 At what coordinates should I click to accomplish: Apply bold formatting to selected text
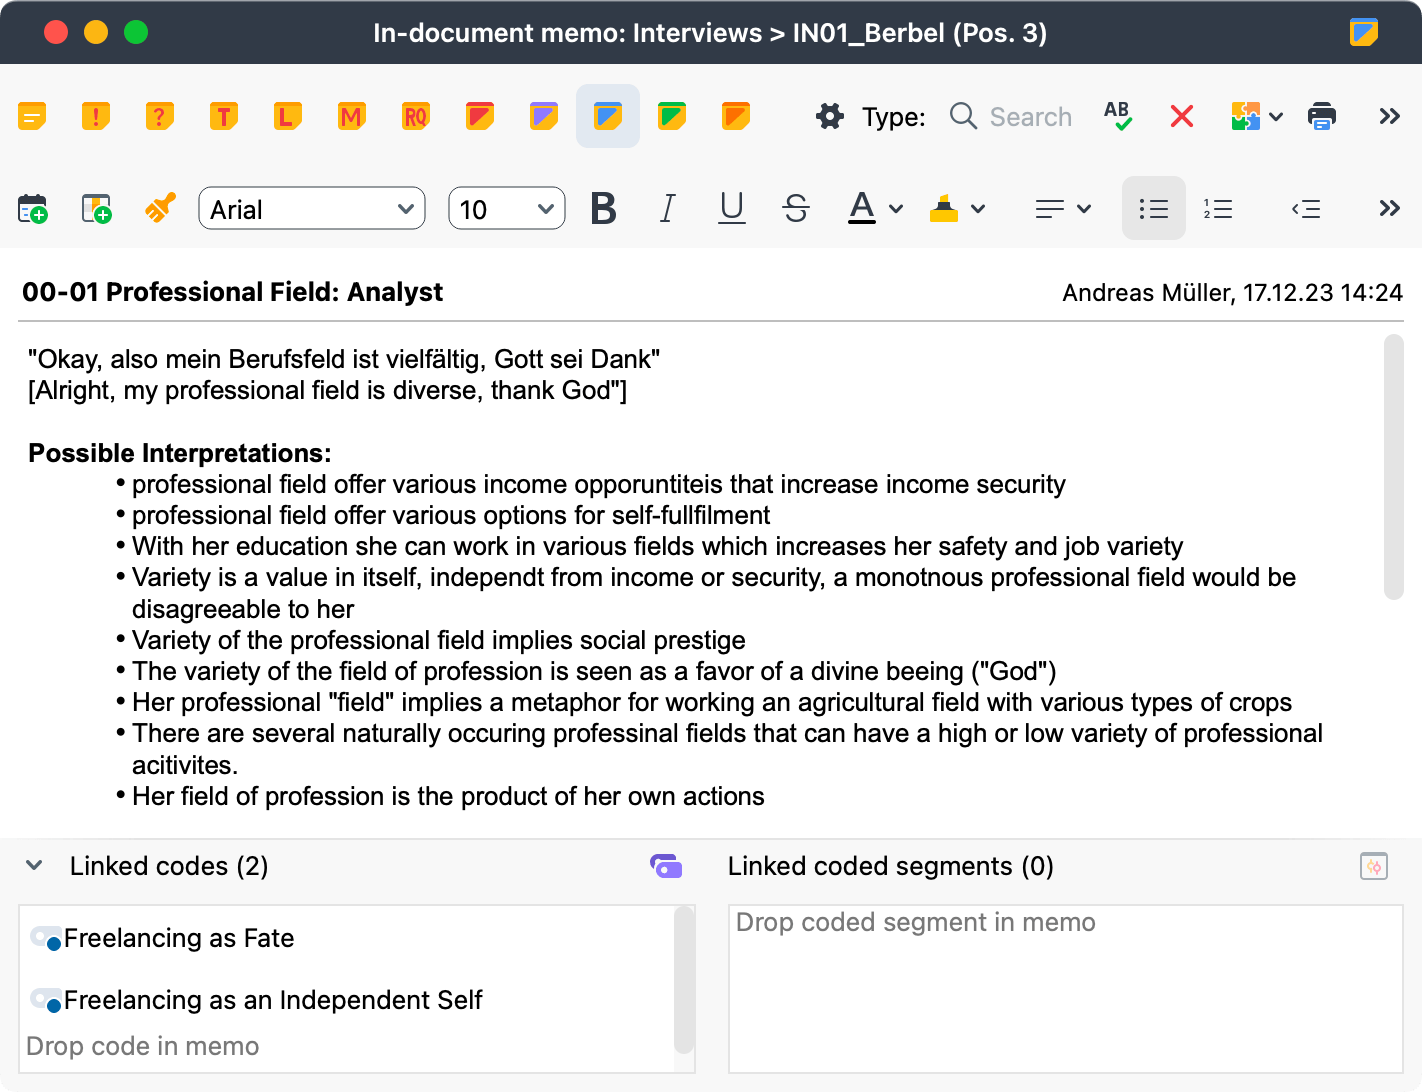[x=603, y=208]
